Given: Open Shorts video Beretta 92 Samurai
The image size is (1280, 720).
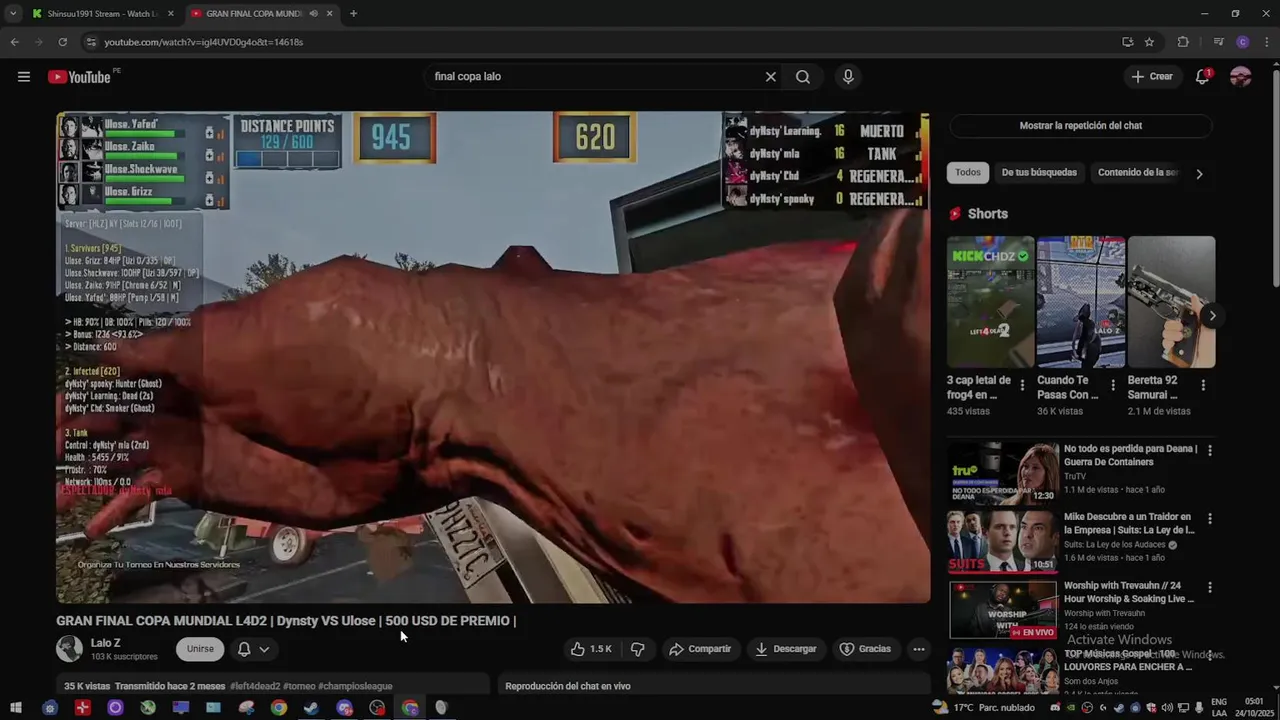Looking at the screenshot, I should (x=1171, y=302).
